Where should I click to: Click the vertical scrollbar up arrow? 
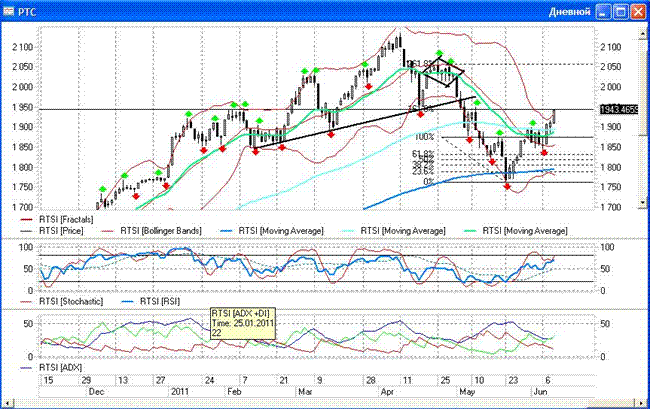(x=643, y=34)
